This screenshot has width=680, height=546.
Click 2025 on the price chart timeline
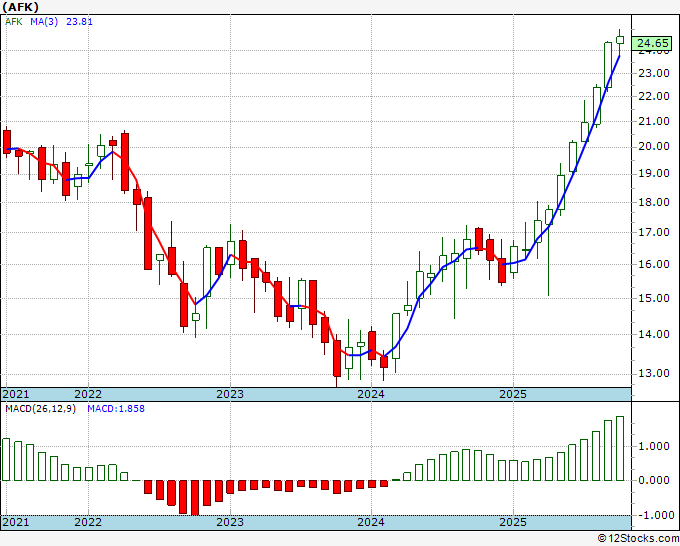click(513, 394)
